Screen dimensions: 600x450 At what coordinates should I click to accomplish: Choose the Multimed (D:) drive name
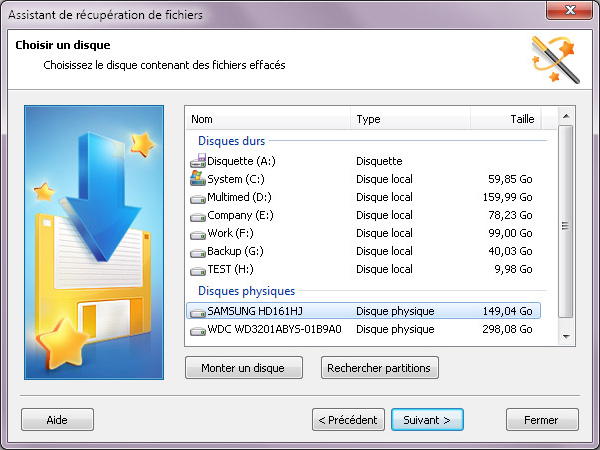239,197
